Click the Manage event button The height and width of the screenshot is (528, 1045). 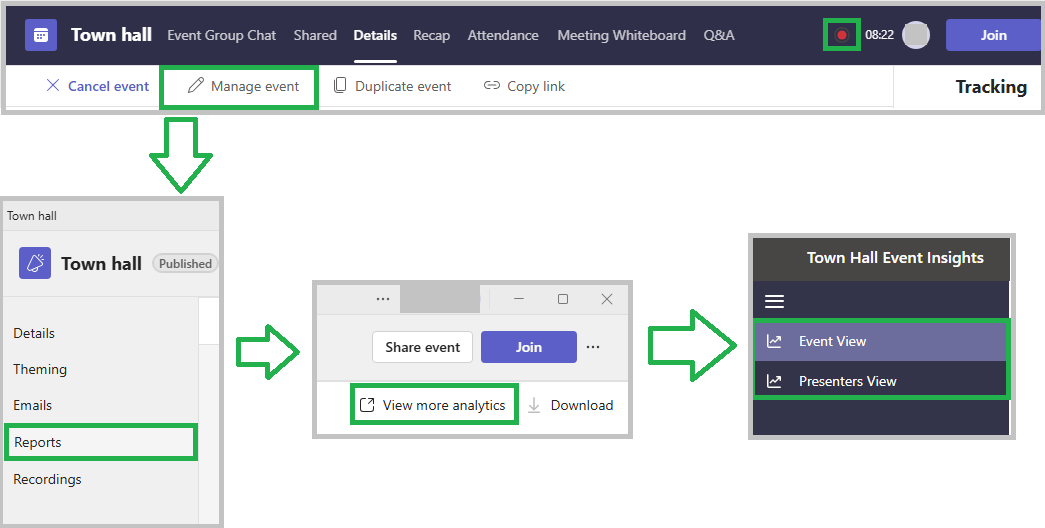[x=243, y=86]
